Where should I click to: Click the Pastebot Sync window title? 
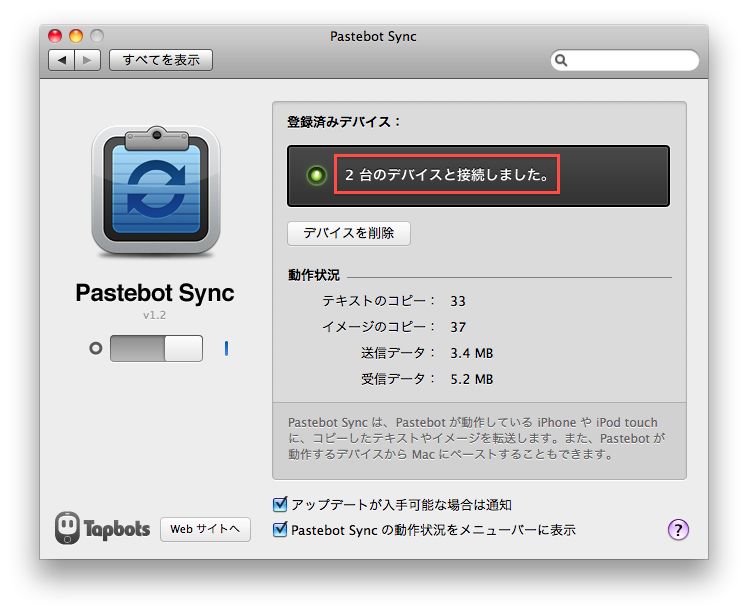pos(373,36)
